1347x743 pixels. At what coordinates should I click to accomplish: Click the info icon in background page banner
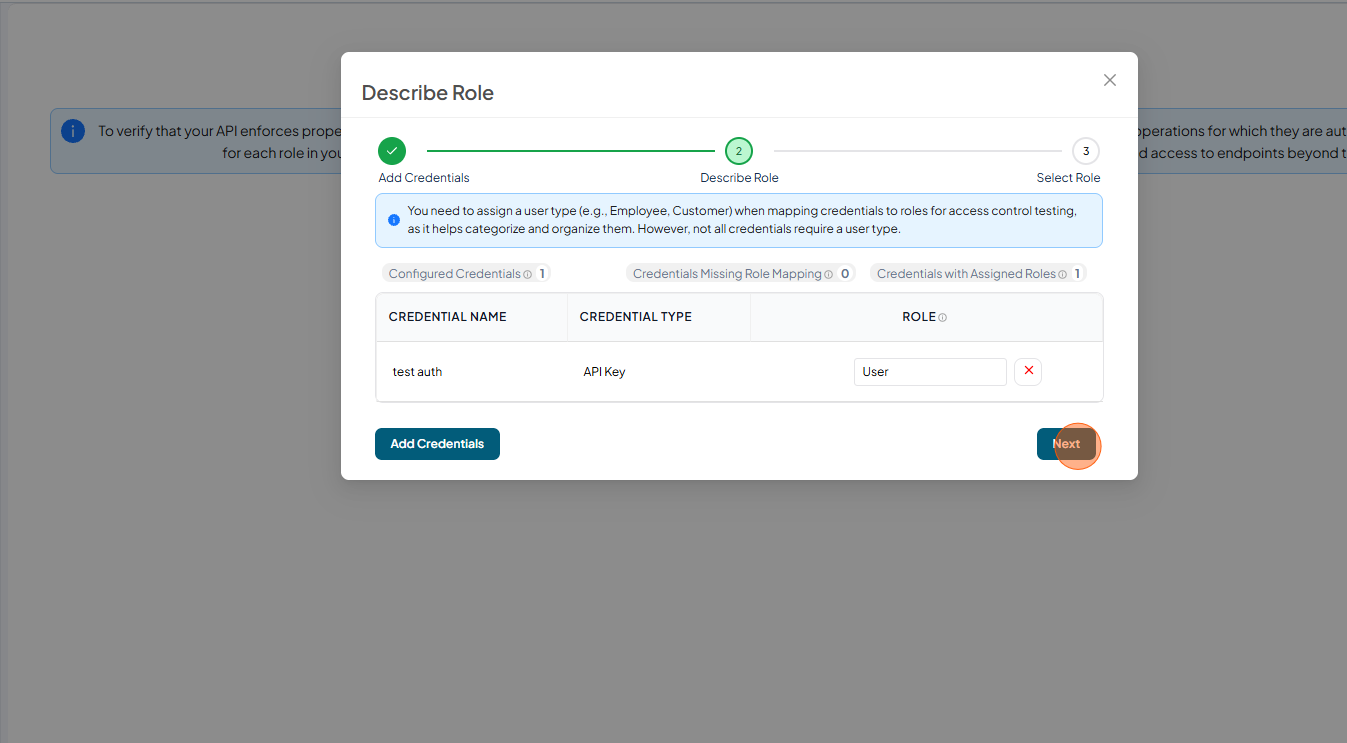coord(73,131)
